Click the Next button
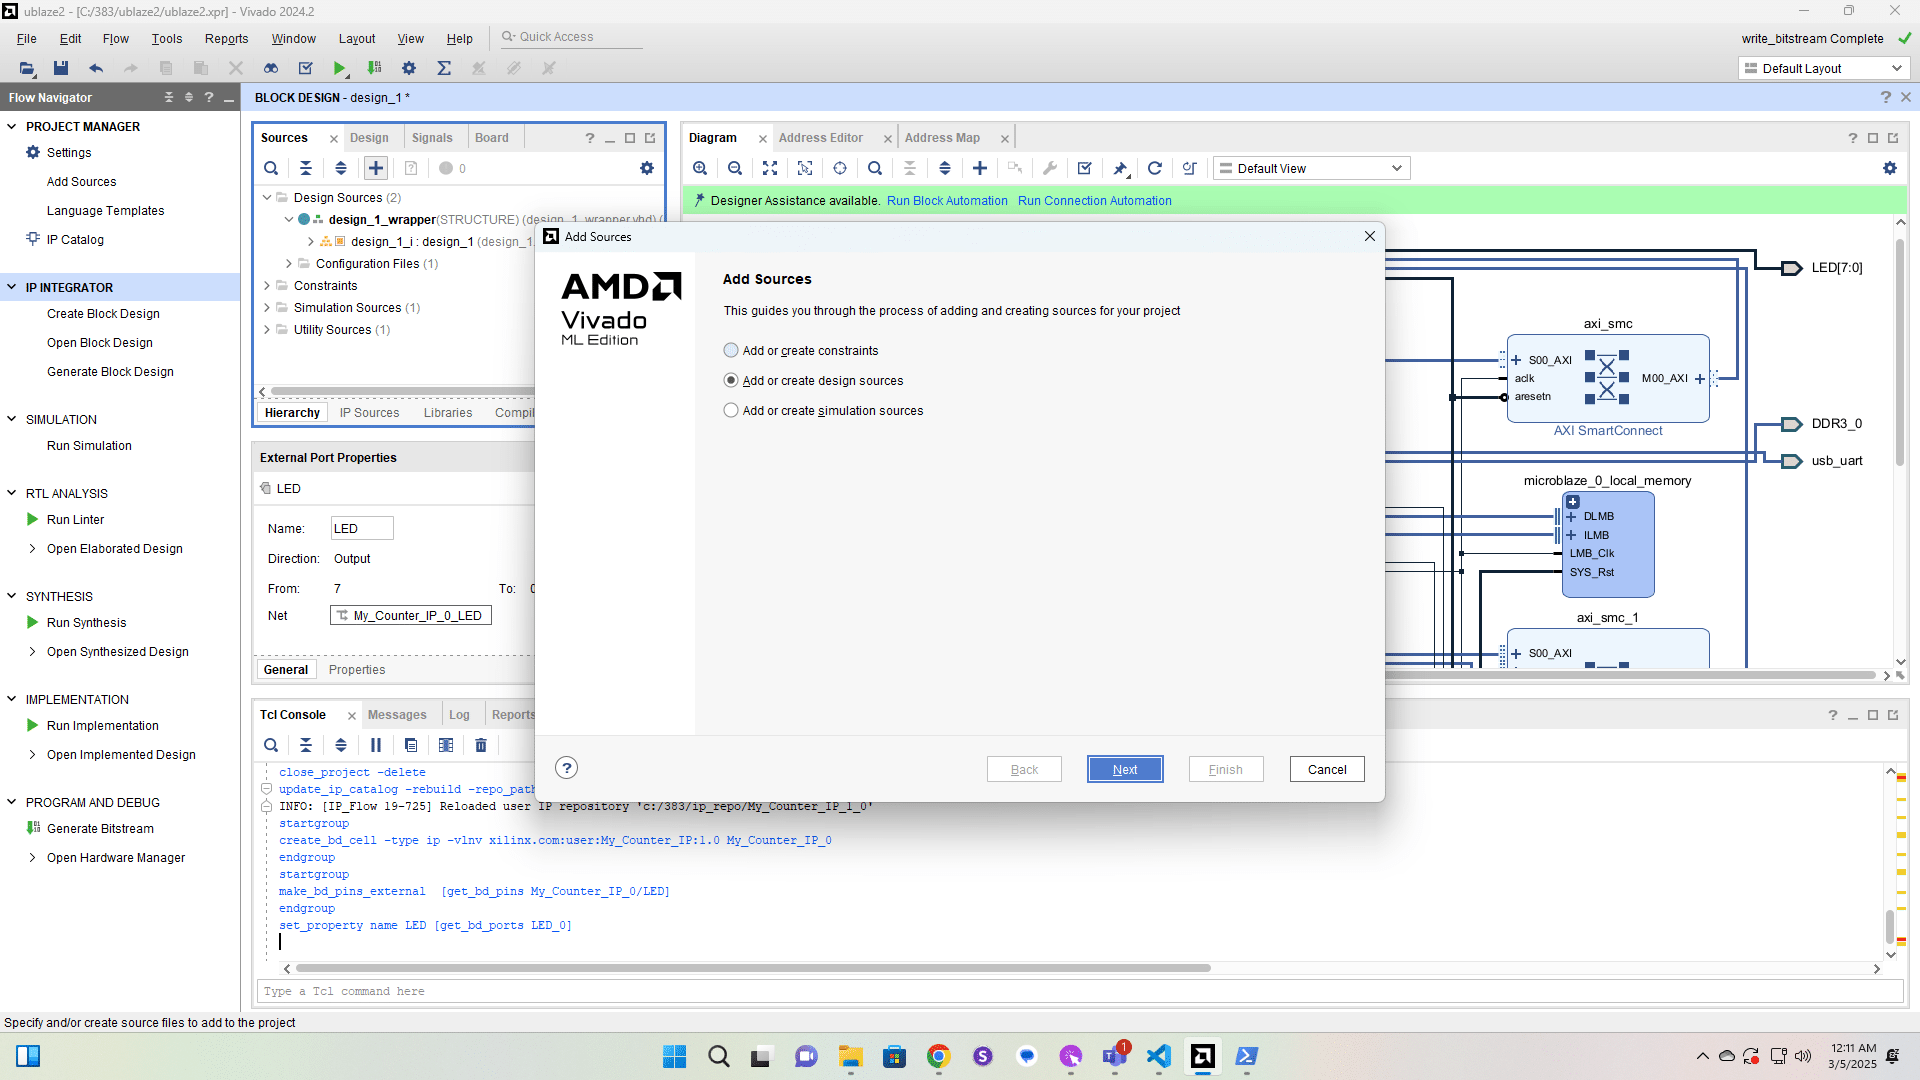Image resolution: width=1920 pixels, height=1080 pixels. tap(1125, 769)
